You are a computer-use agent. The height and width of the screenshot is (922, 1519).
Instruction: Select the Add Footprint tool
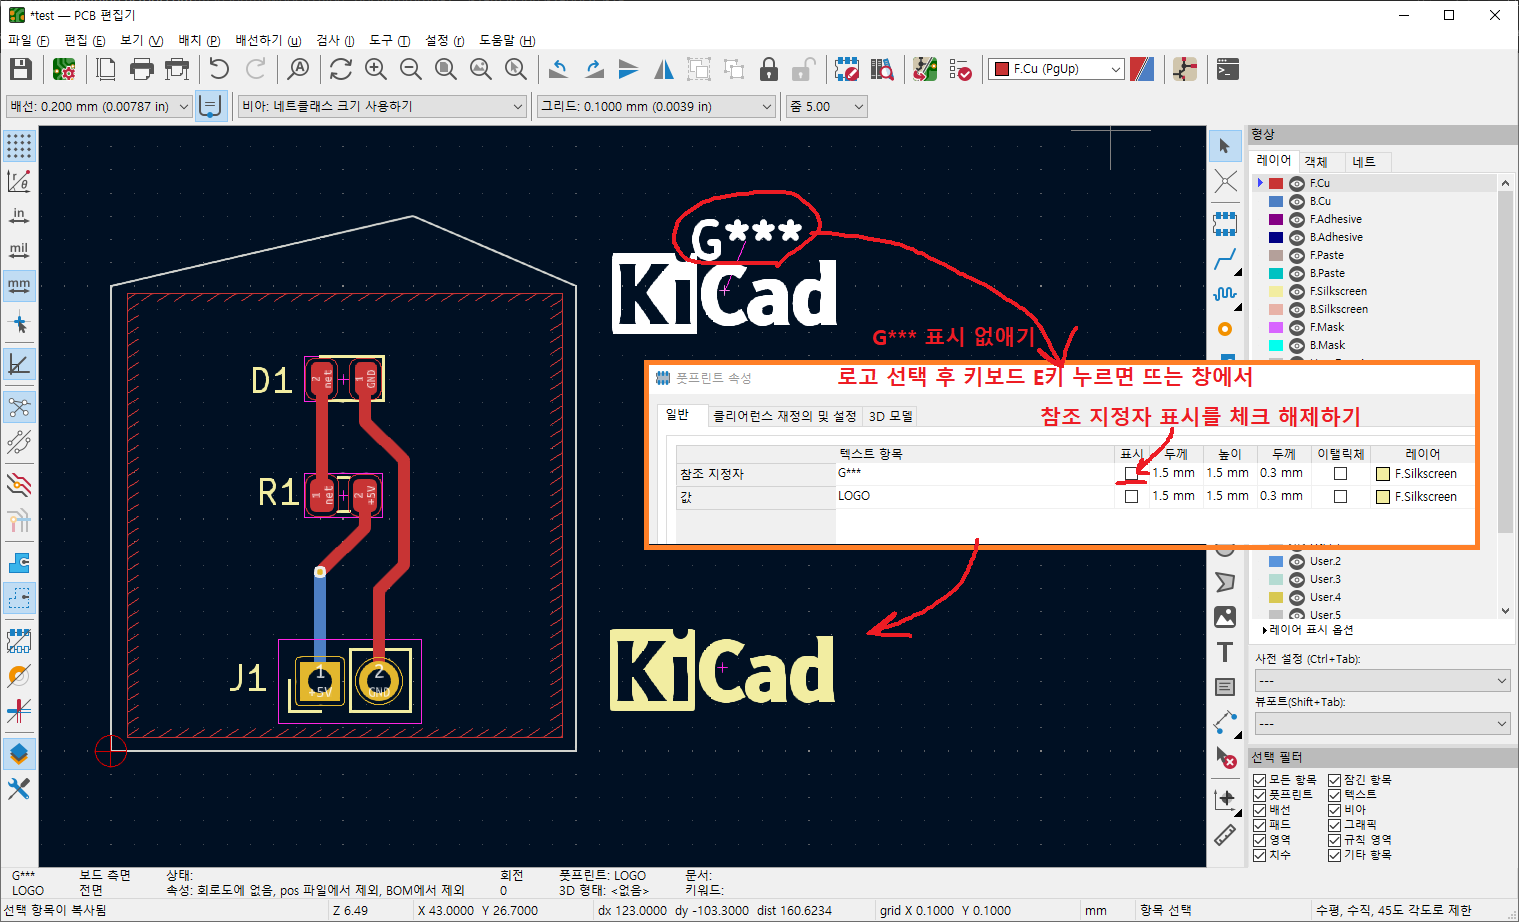(1225, 224)
